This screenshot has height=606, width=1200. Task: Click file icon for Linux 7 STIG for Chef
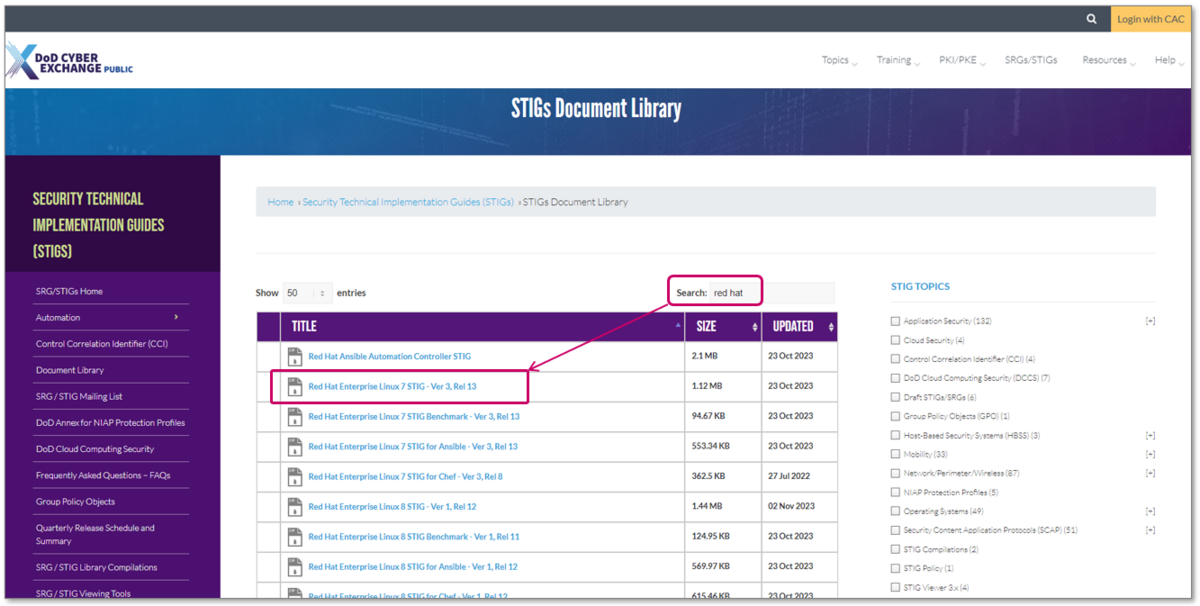(x=294, y=477)
